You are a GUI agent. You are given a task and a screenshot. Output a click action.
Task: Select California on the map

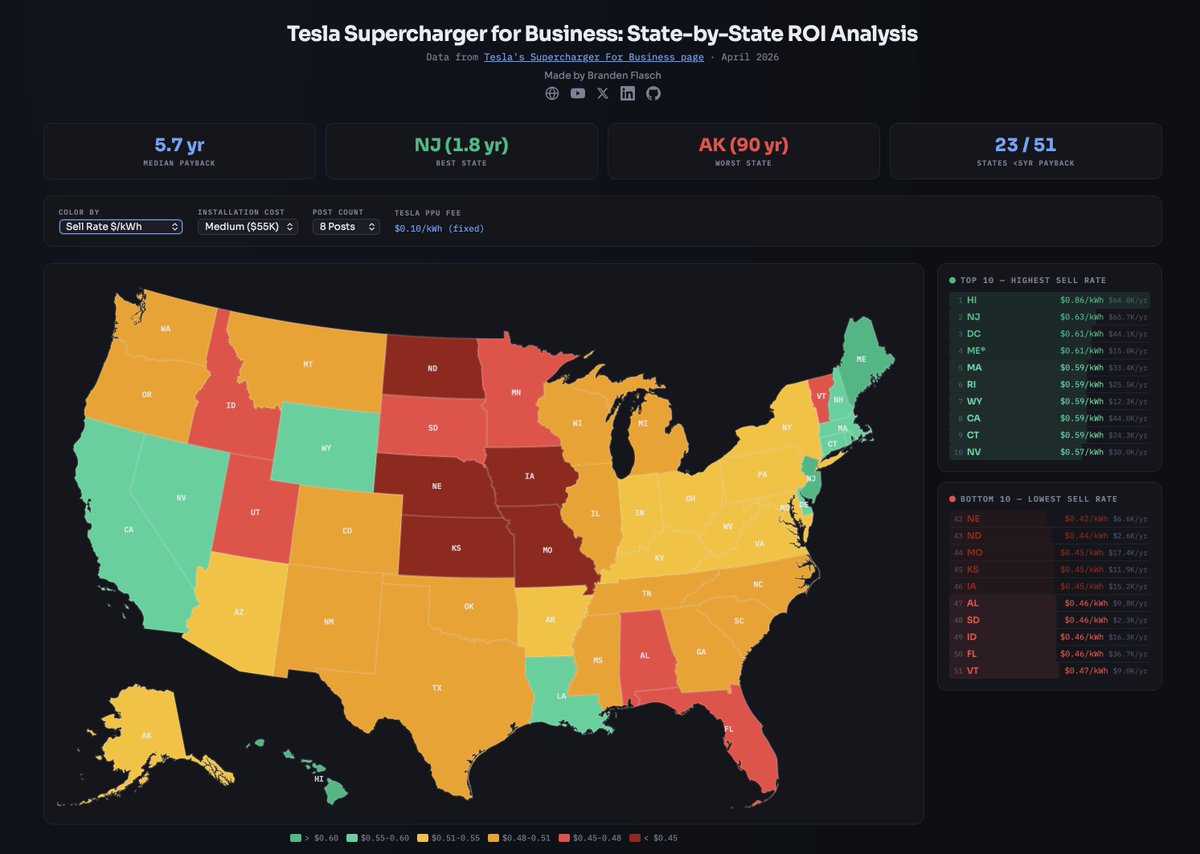(128, 530)
